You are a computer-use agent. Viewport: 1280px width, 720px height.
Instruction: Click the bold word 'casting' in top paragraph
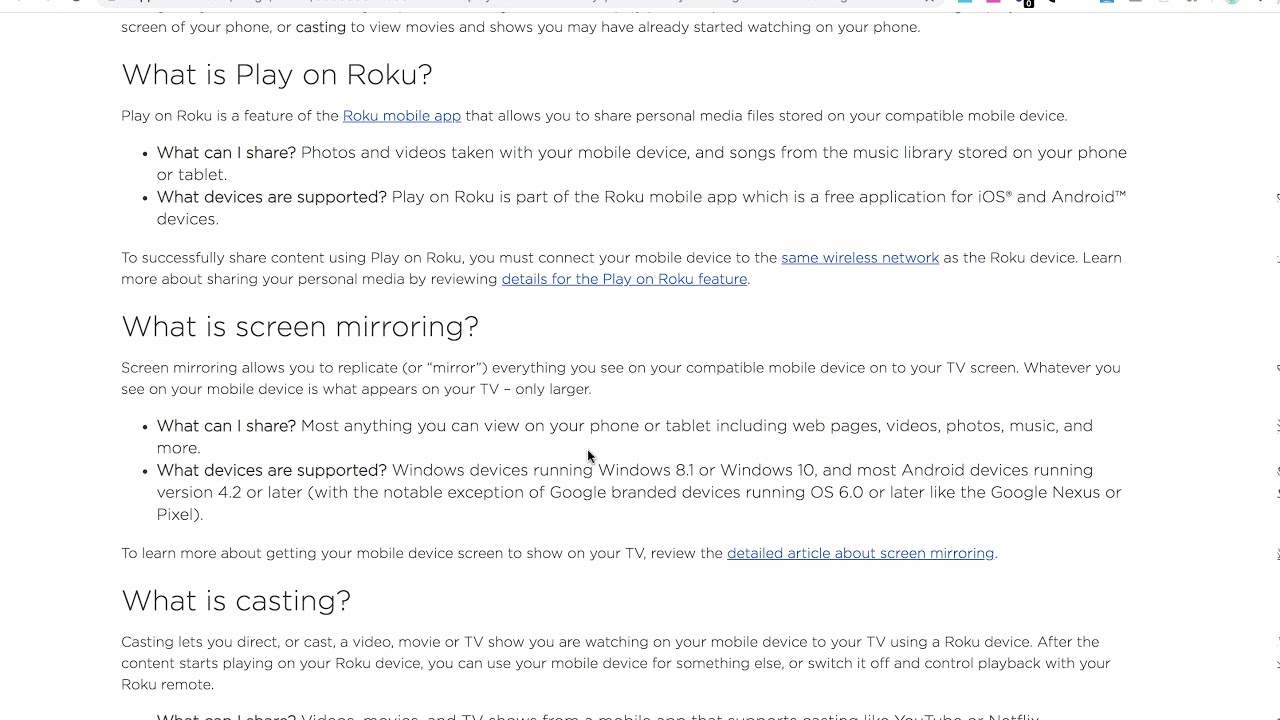coord(321,27)
